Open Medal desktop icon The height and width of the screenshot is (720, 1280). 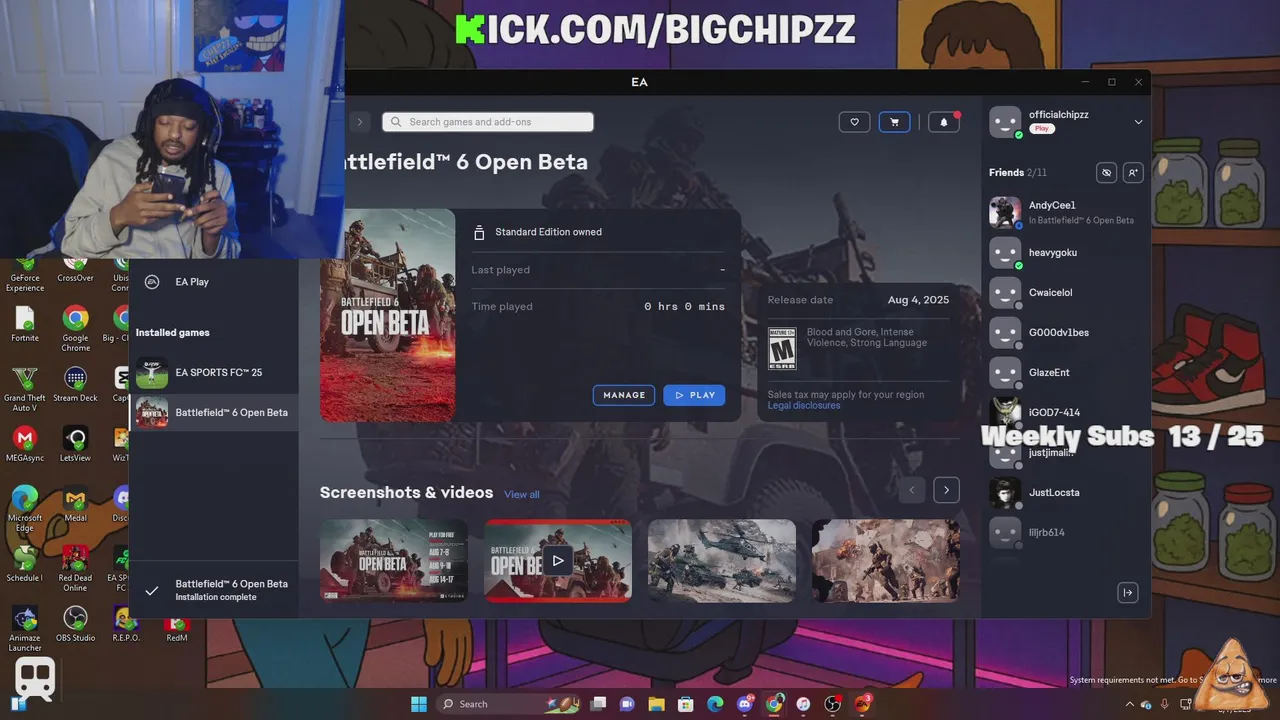point(75,504)
